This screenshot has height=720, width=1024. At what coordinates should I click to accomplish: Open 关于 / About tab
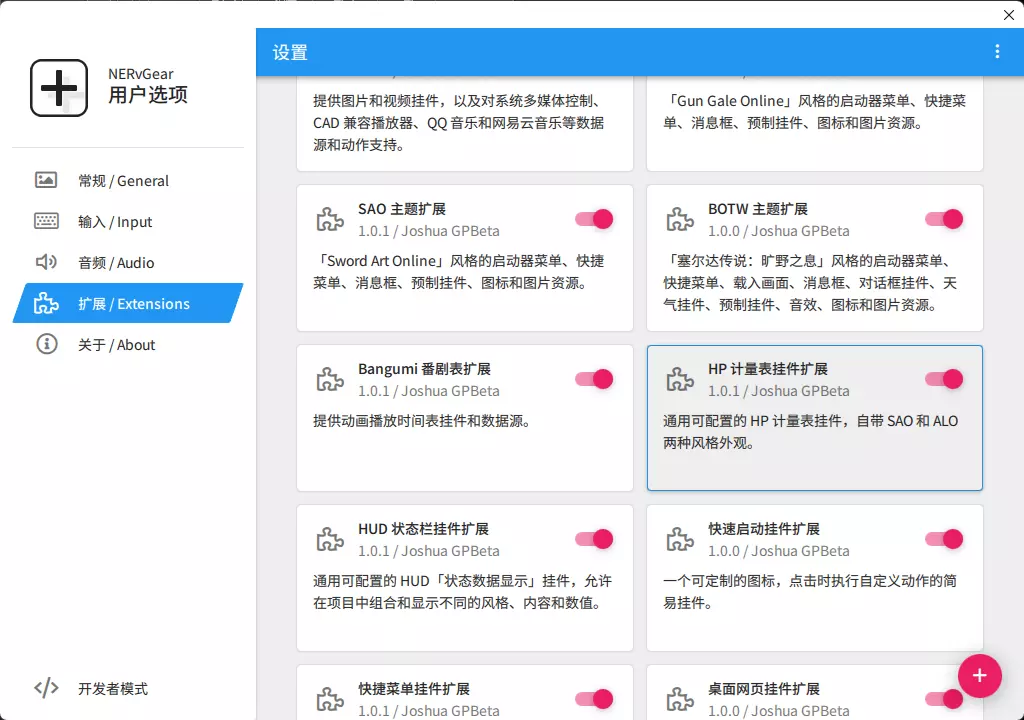(x=128, y=344)
